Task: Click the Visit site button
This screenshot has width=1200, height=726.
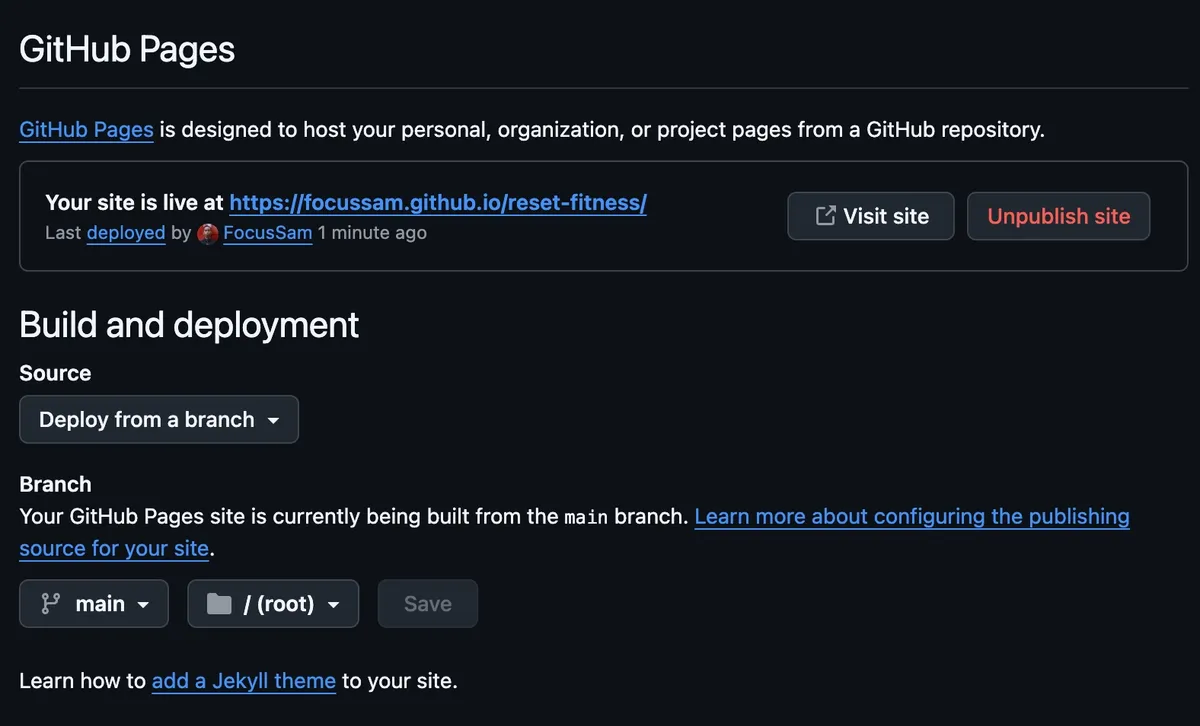Action: click(871, 216)
